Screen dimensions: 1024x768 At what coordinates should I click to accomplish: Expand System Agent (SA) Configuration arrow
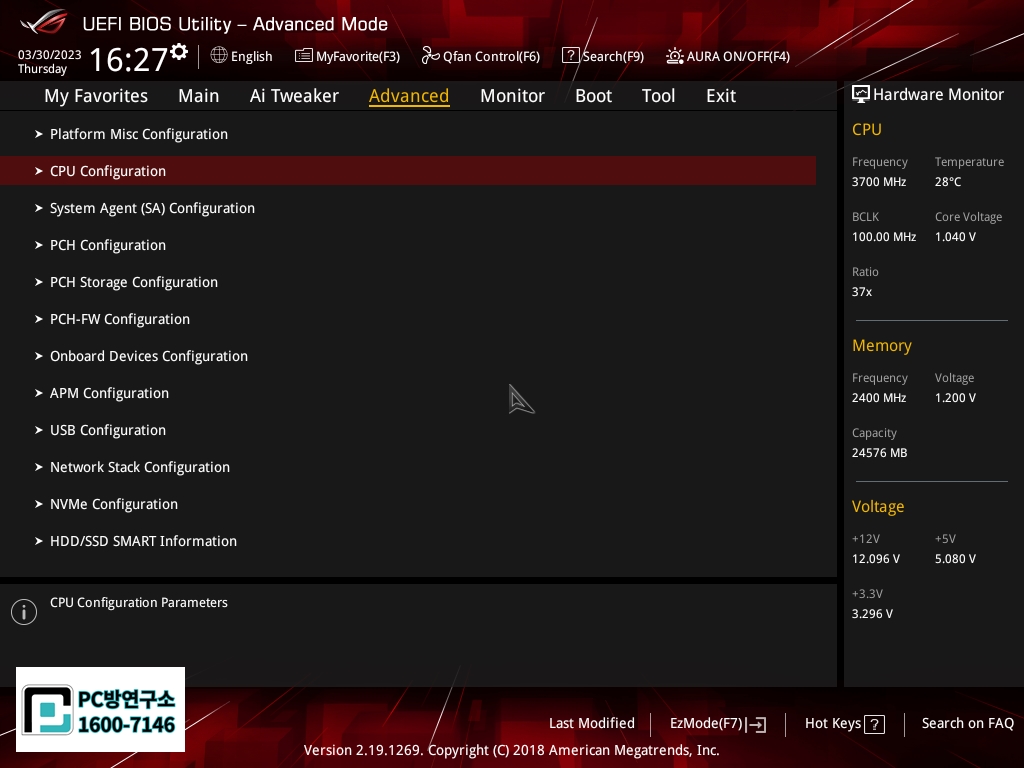[39, 208]
